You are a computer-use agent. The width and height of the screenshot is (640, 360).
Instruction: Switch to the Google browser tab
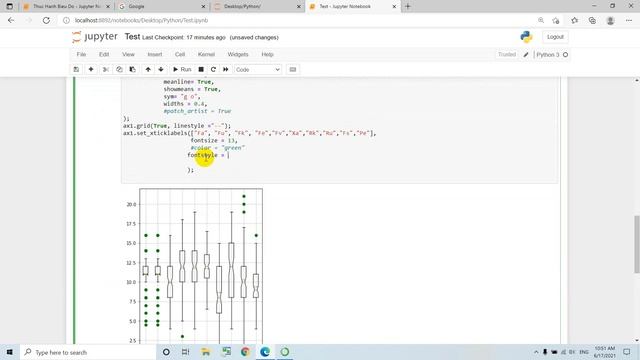coord(161,7)
